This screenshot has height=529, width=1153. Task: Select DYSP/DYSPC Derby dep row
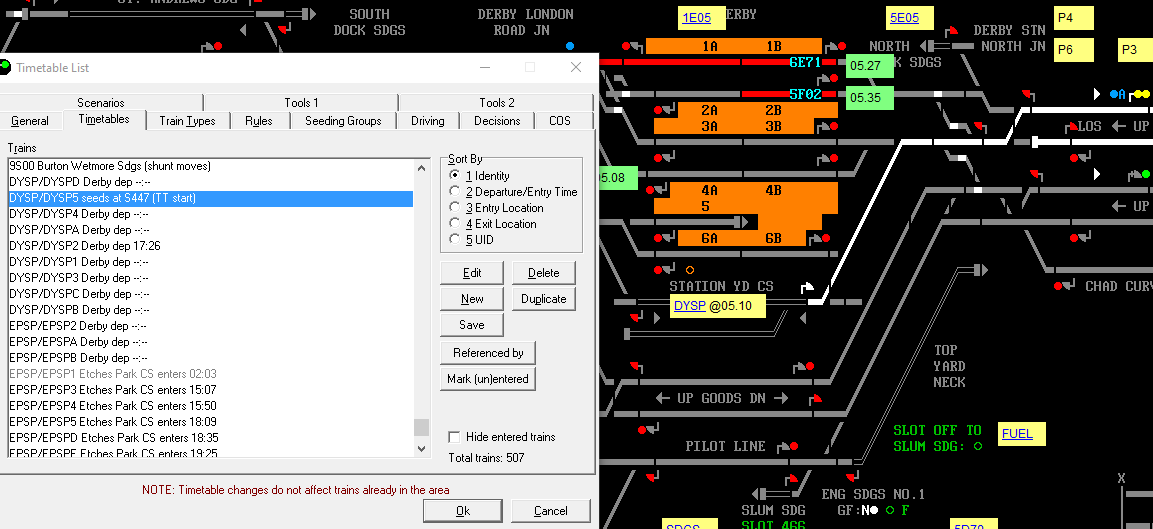[210, 294]
